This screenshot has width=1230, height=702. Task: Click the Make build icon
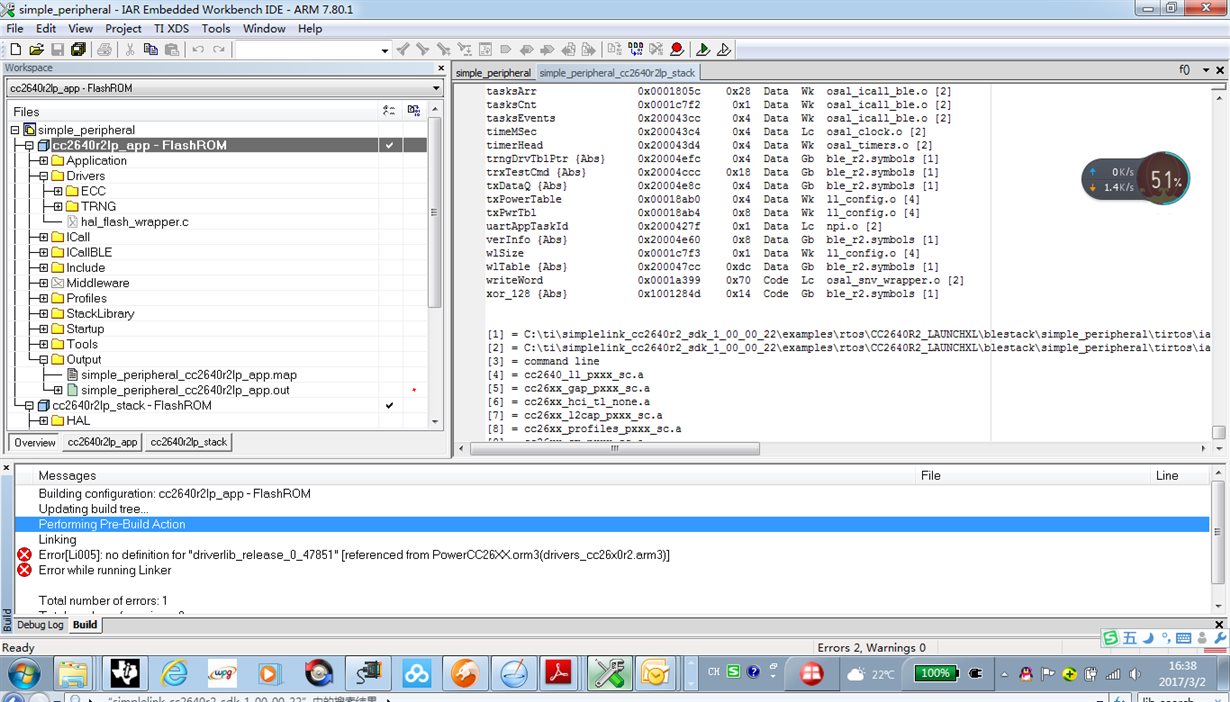635,49
